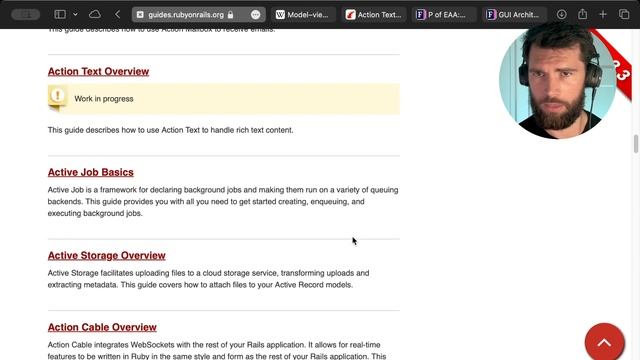Click the F favicon on P of EAA tab
This screenshot has height=360, width=640.
[x=420, y=15]
